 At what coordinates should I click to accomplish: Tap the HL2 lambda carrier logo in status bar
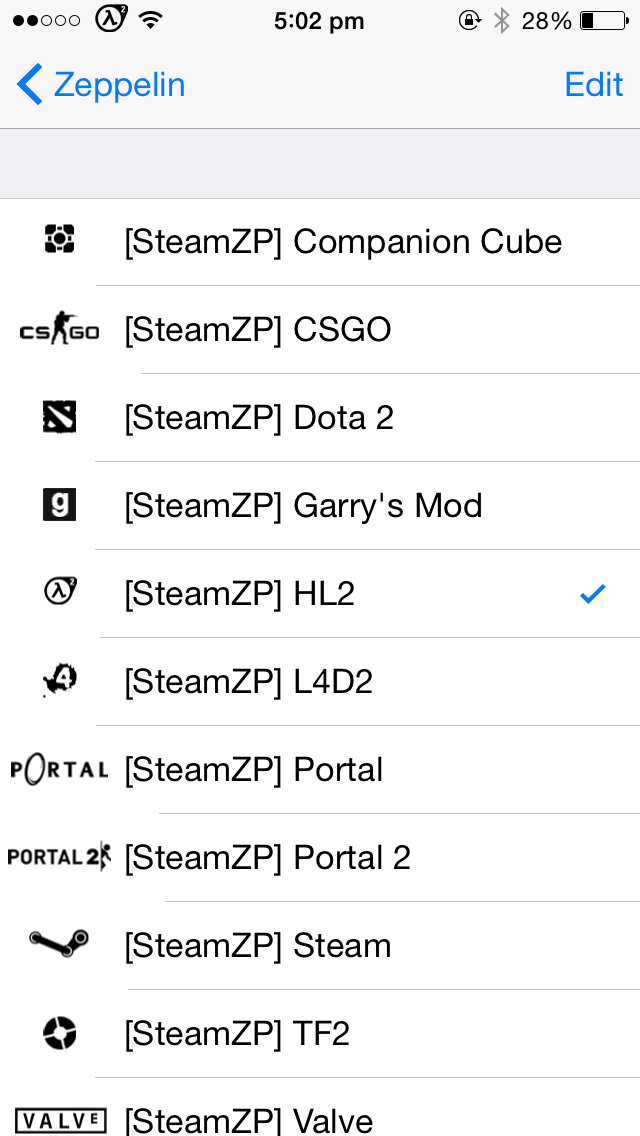click(112, 20)
